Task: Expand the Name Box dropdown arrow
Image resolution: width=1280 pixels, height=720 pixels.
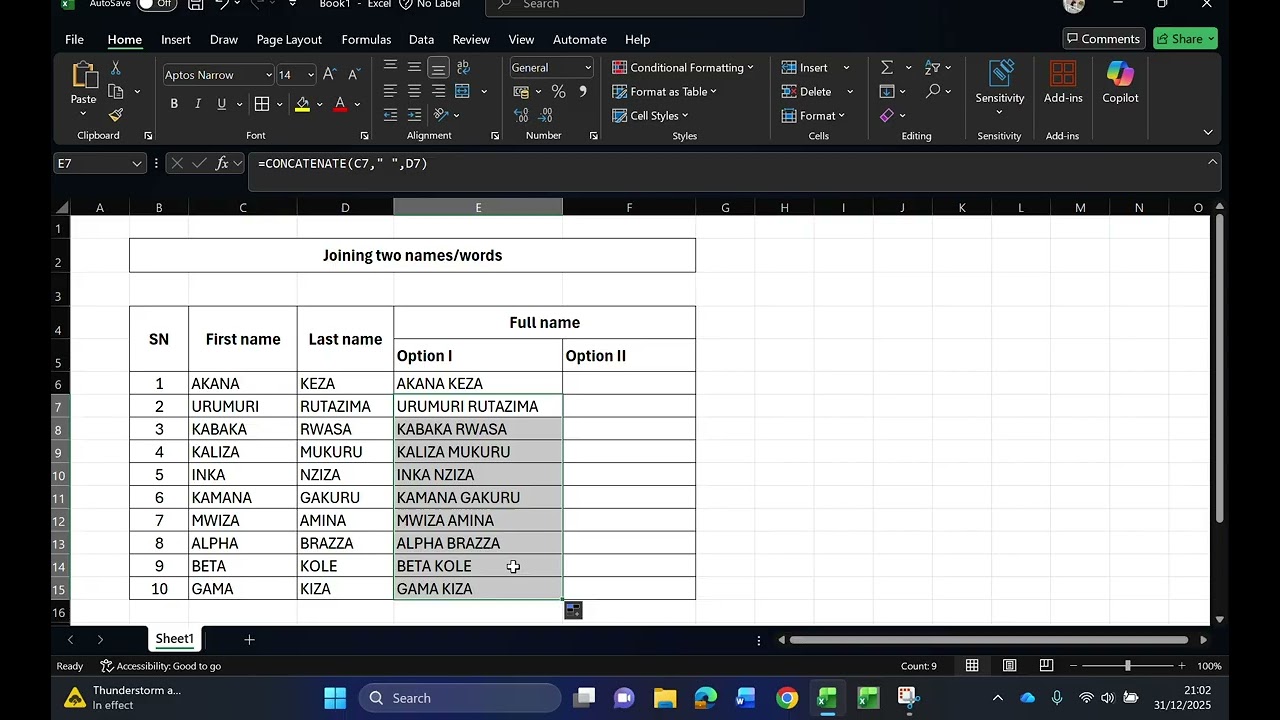Action: (137, 163)
